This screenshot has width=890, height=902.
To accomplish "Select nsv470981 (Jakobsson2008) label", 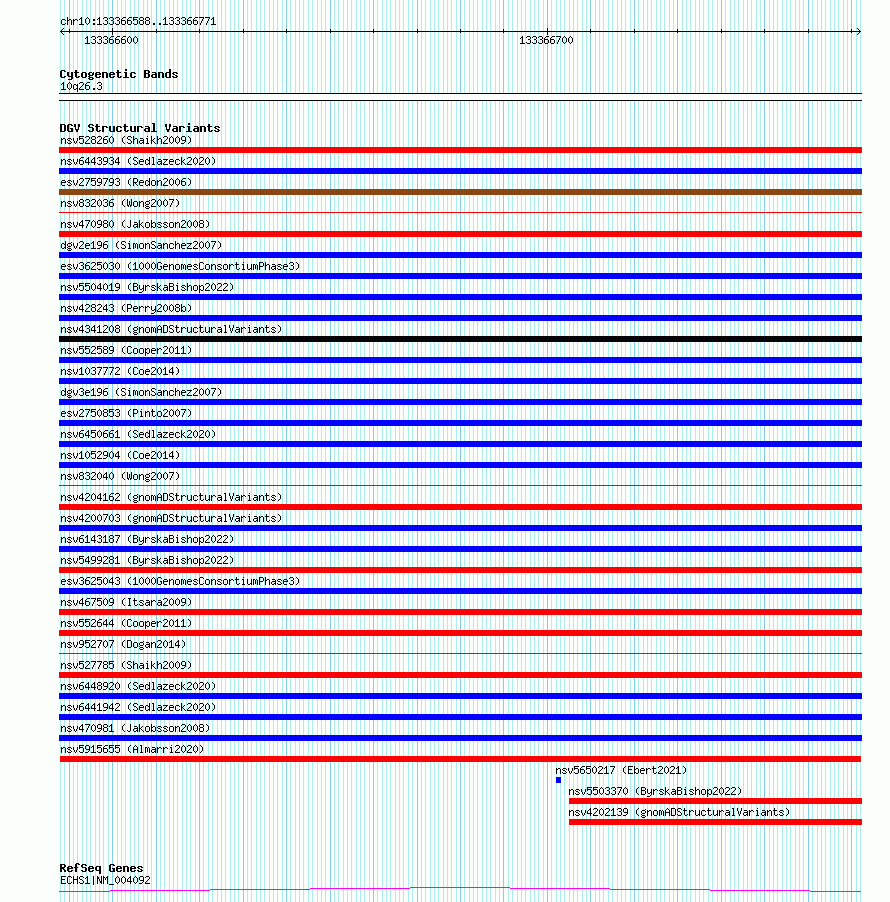I will coord(135,728).
